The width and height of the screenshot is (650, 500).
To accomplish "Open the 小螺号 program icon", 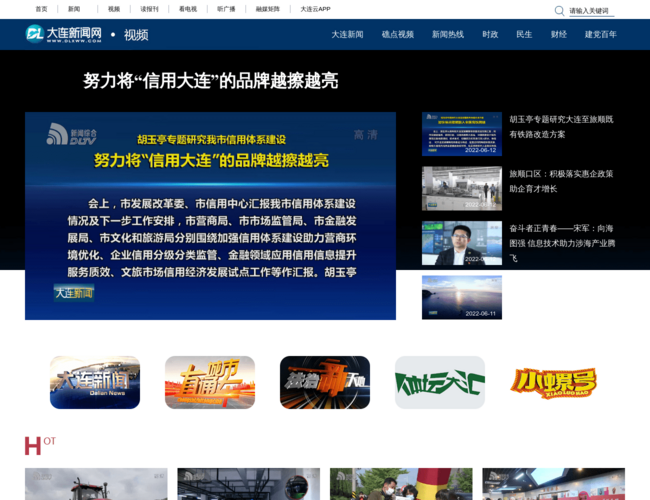I will [x=555, y=382].
